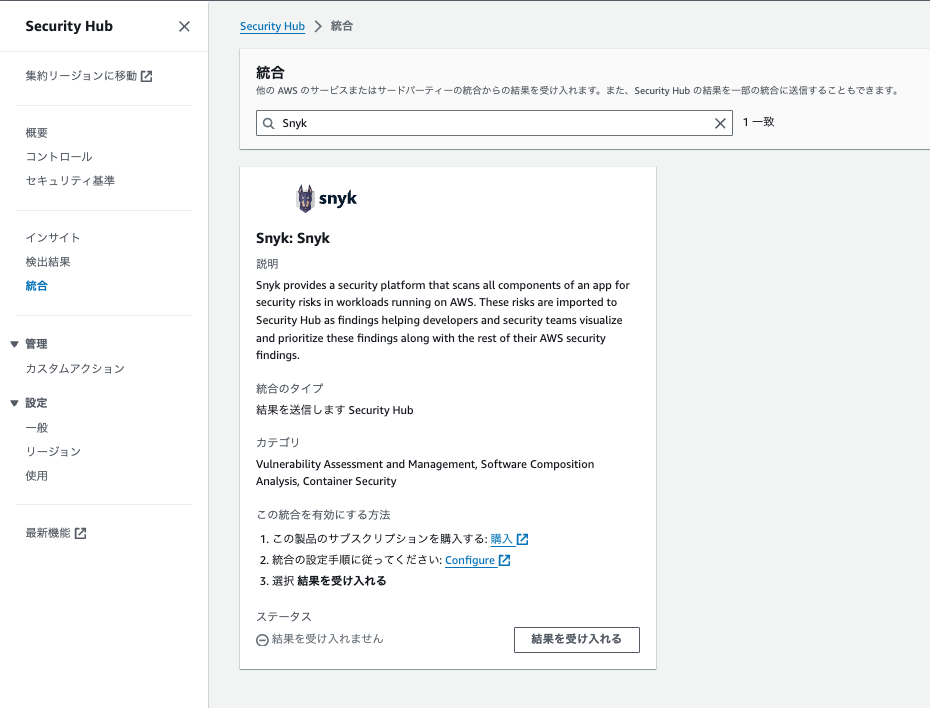Click the breadcrumb chevron separator
This screenshot has width=930, height=708.
click(318, 26)
